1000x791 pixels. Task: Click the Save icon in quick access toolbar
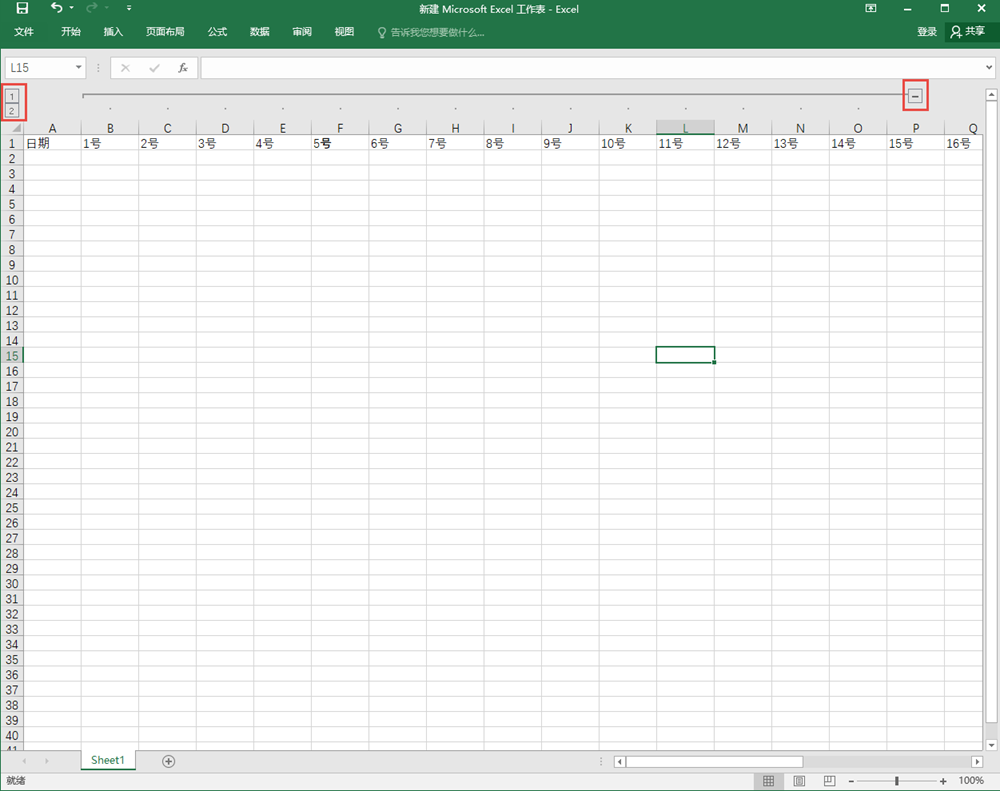[x=22, y=9]
